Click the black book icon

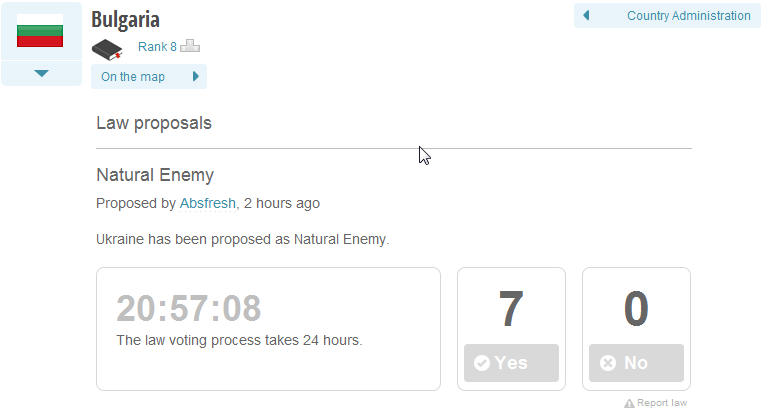(x=107, y=50)
